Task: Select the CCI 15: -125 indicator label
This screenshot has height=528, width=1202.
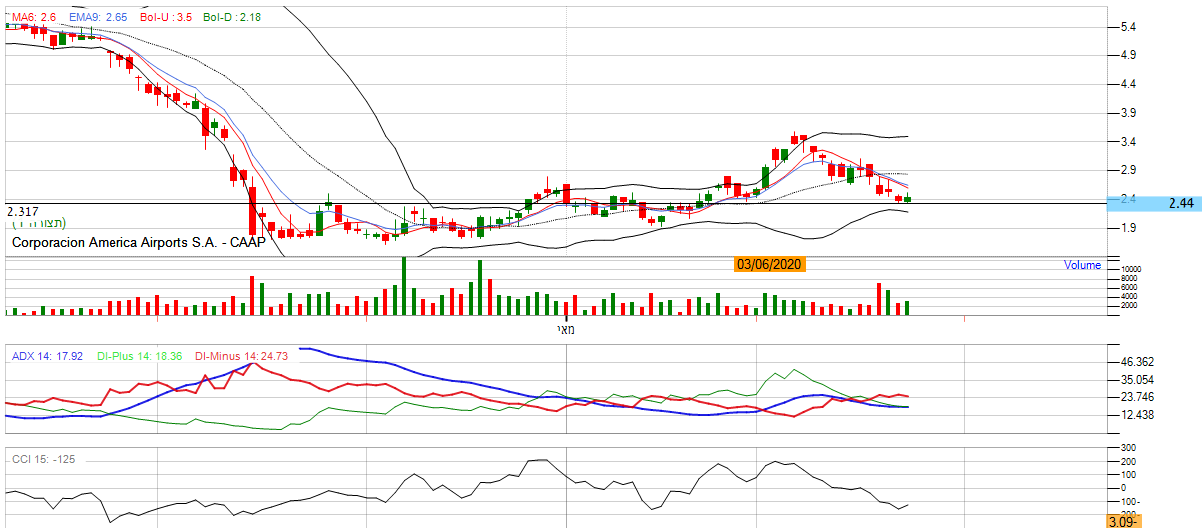Action: [43, 459]
